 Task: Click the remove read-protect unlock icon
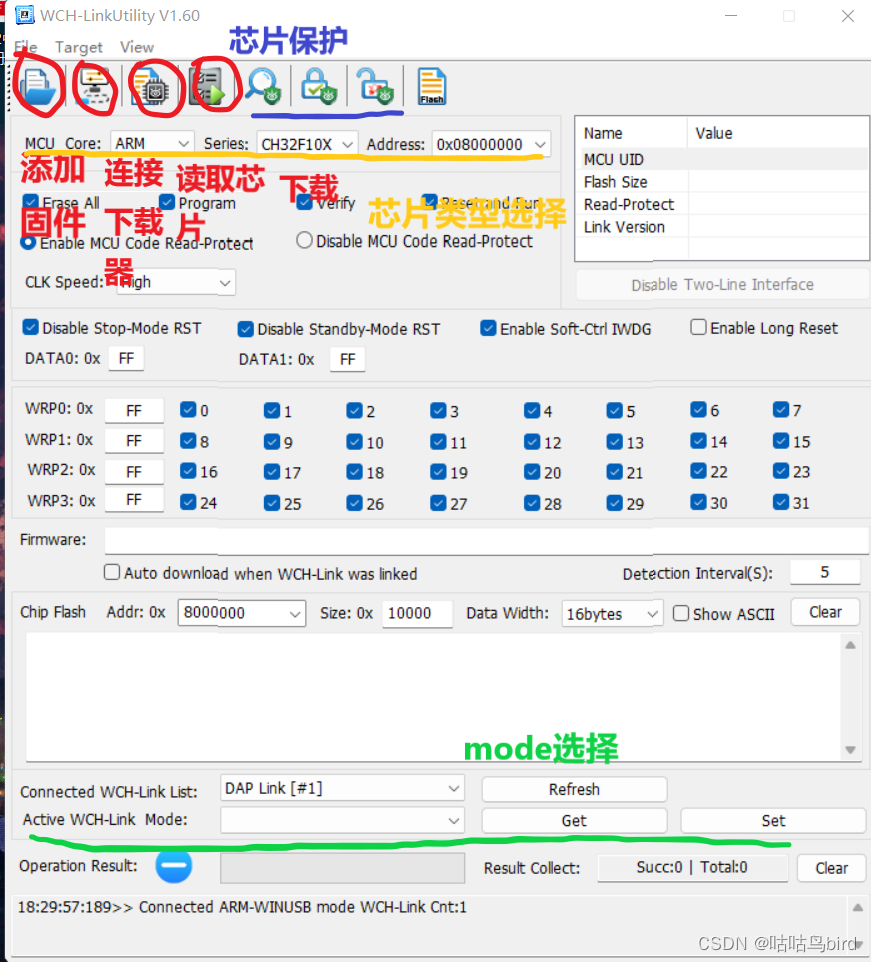point(375,87)
